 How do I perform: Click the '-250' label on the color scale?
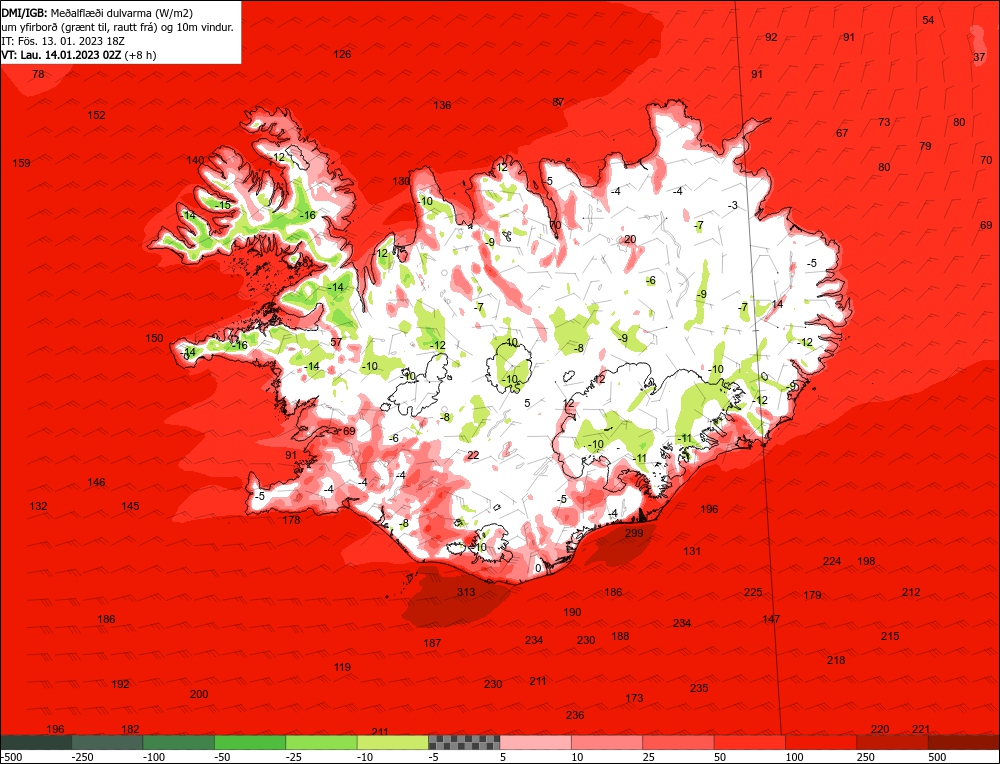click(82, 757)
